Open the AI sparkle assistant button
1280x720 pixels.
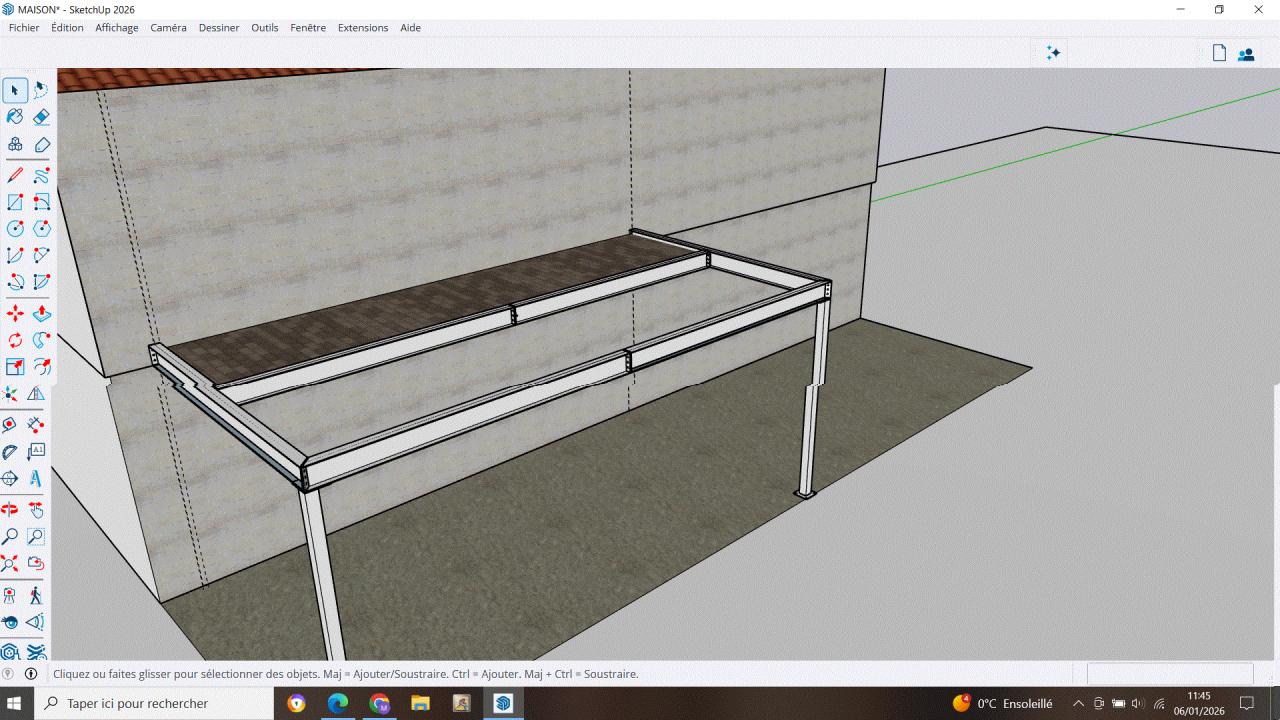coord(1053,53)
